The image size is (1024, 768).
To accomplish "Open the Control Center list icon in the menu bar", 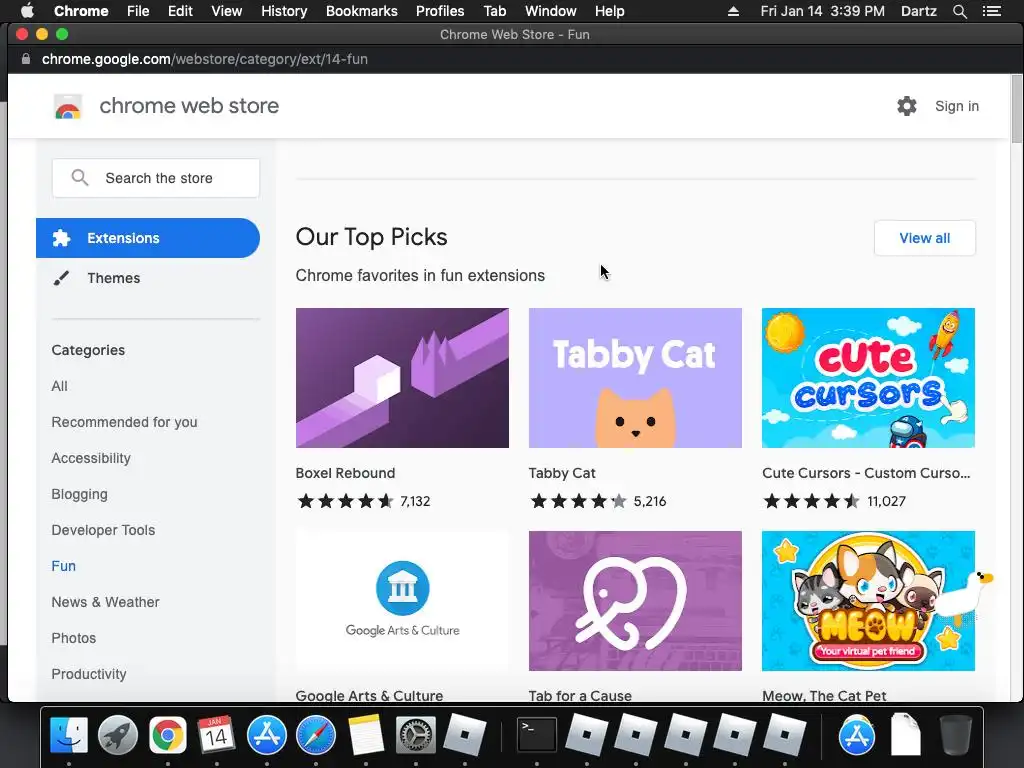I will 991,11.
